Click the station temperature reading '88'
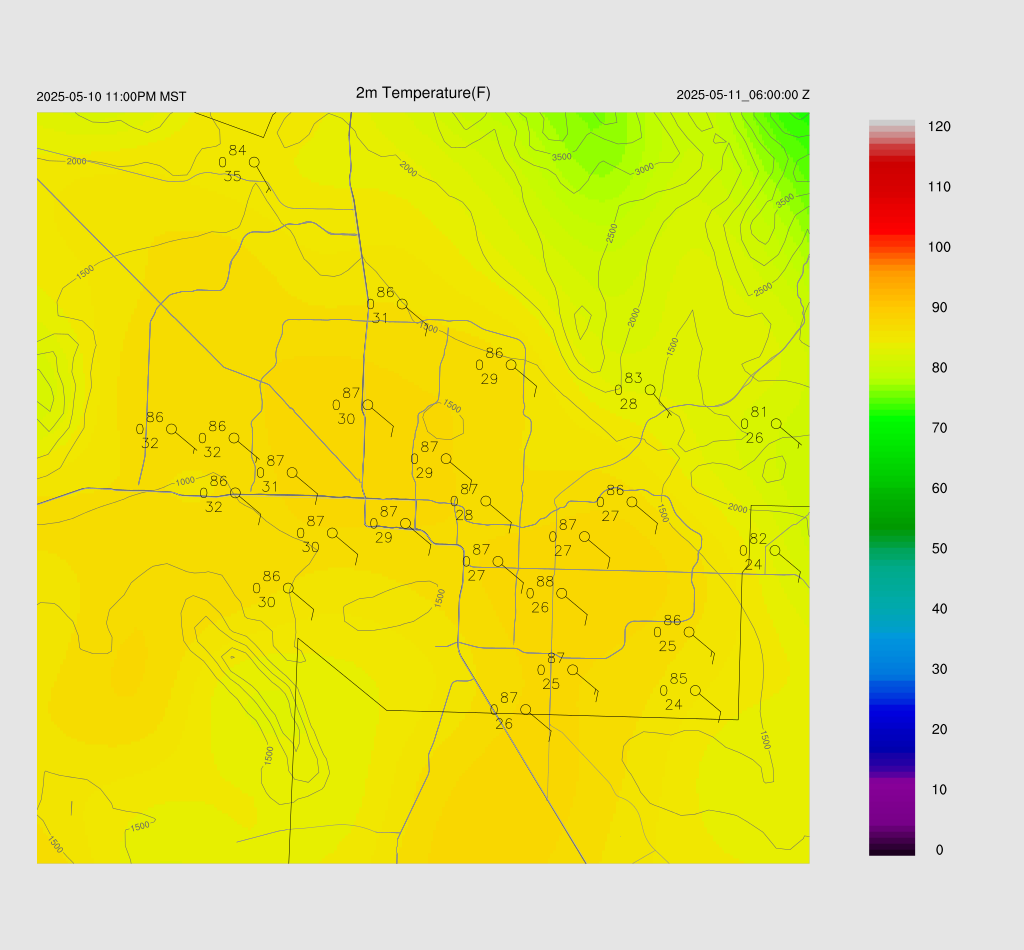The height and width of the screenshot is (950, 1024). pyautogui.click(x=545, y=581)
